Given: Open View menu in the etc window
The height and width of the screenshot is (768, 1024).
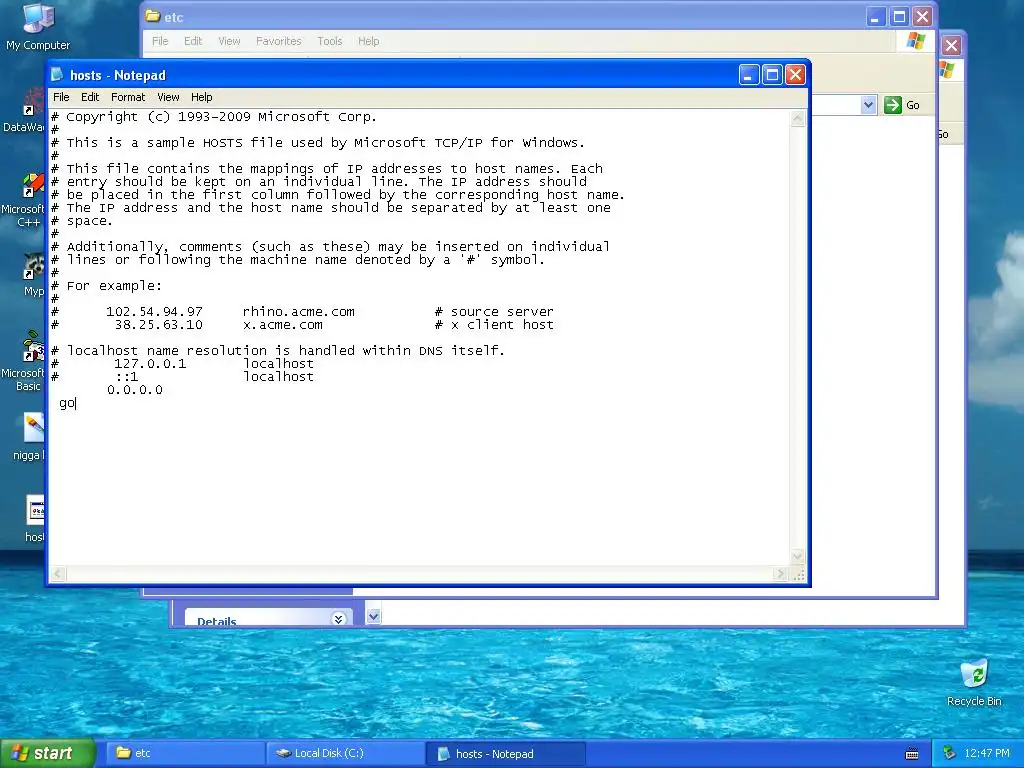Looking at the screenshot, I should [229, 41].
